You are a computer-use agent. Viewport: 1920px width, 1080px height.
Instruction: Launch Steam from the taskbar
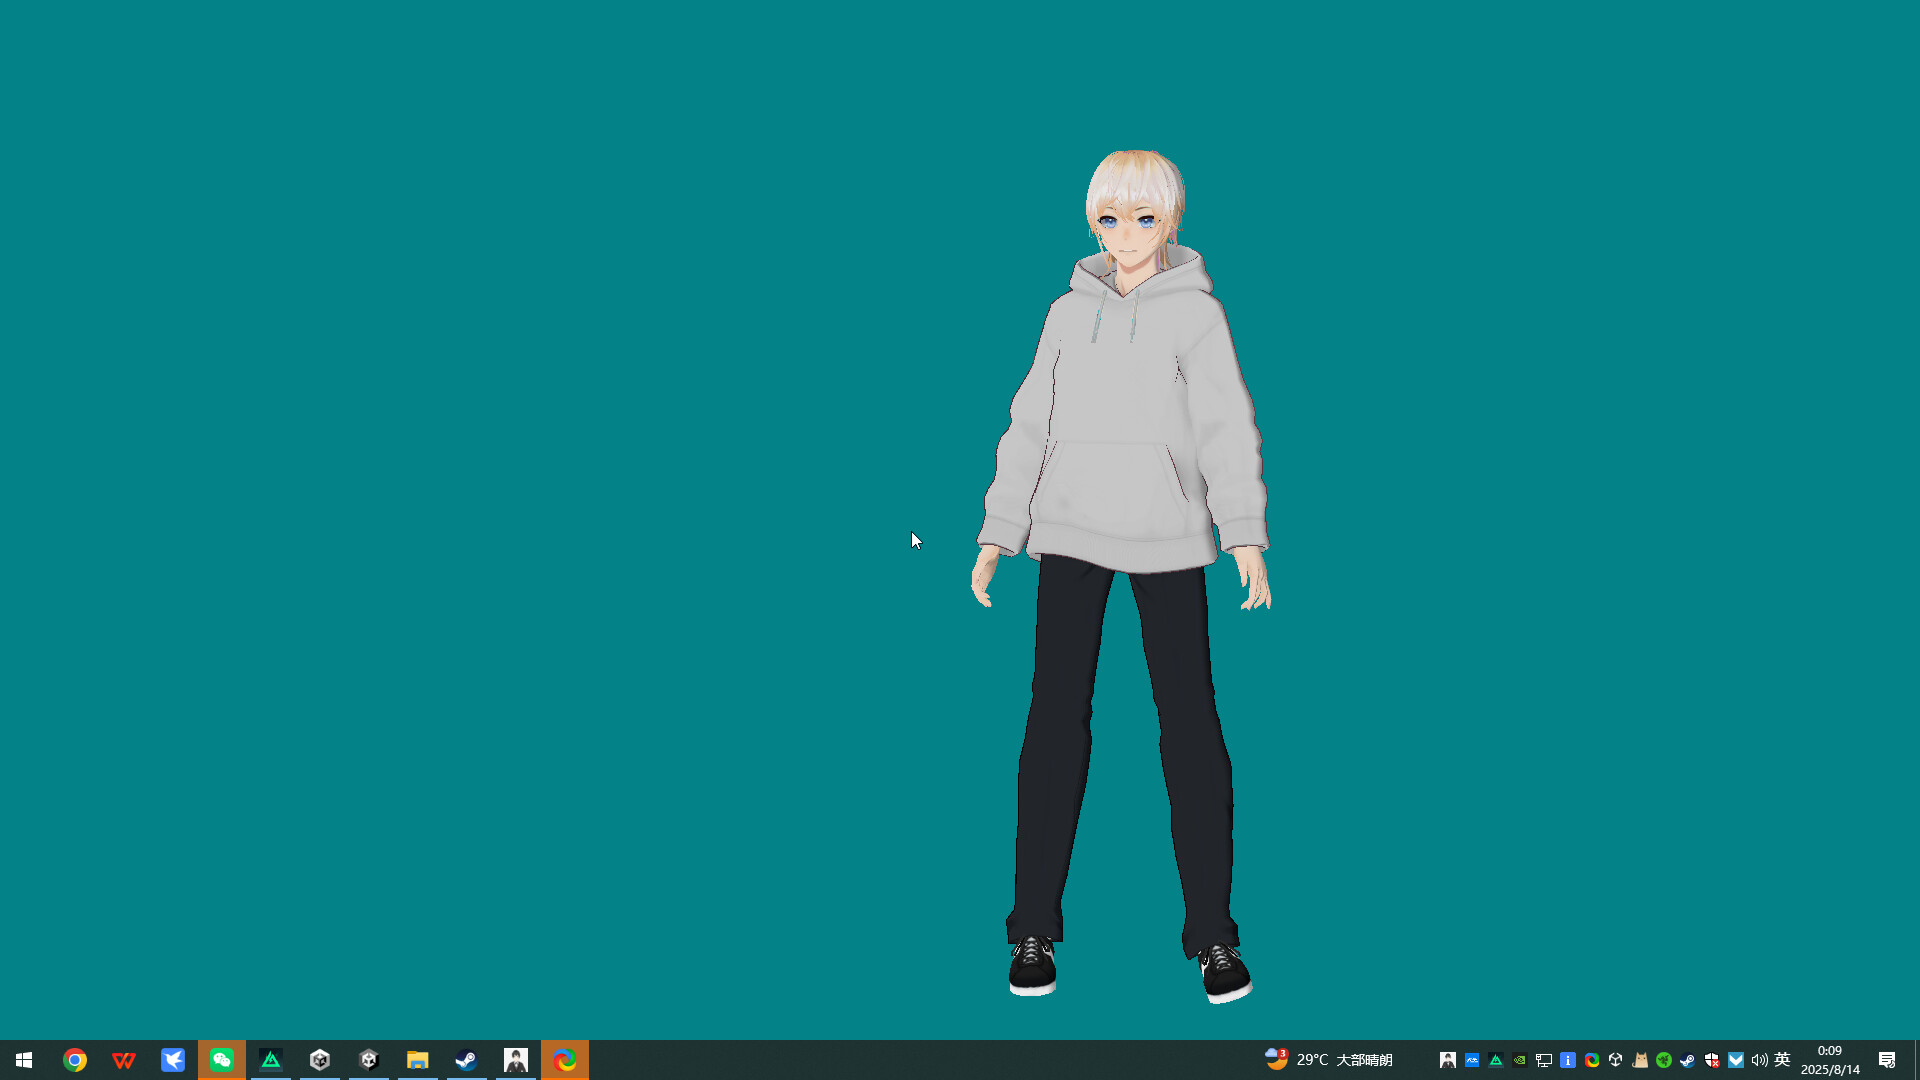click(466, 1059)
